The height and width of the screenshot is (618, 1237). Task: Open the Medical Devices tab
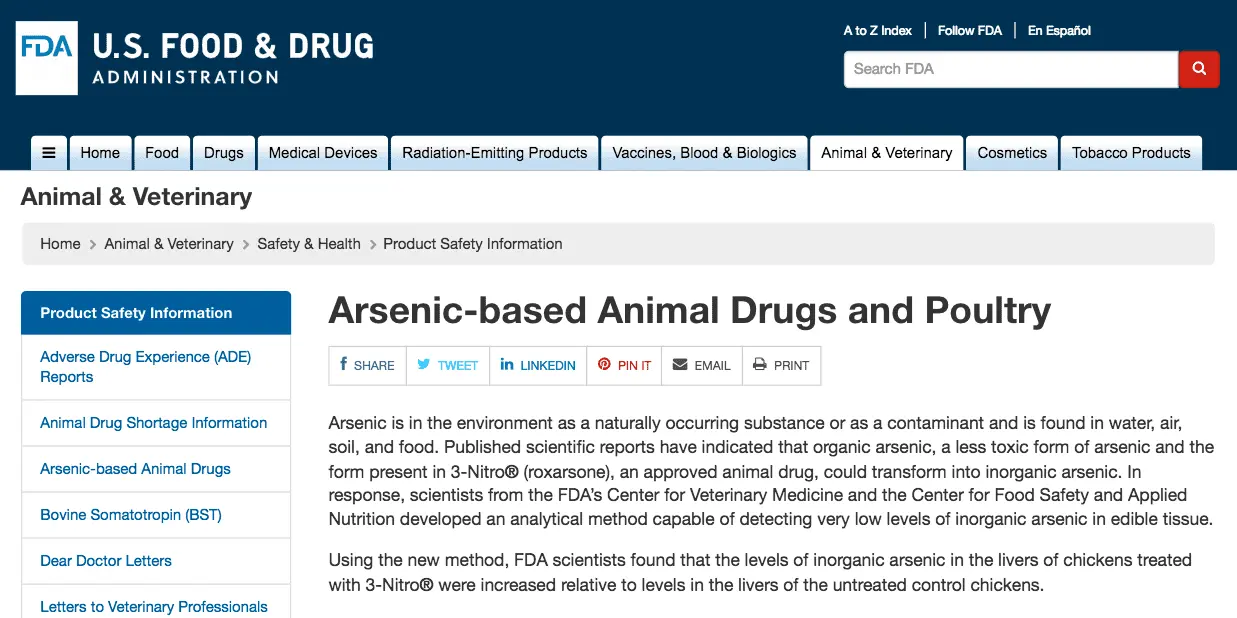pos(323,153)
